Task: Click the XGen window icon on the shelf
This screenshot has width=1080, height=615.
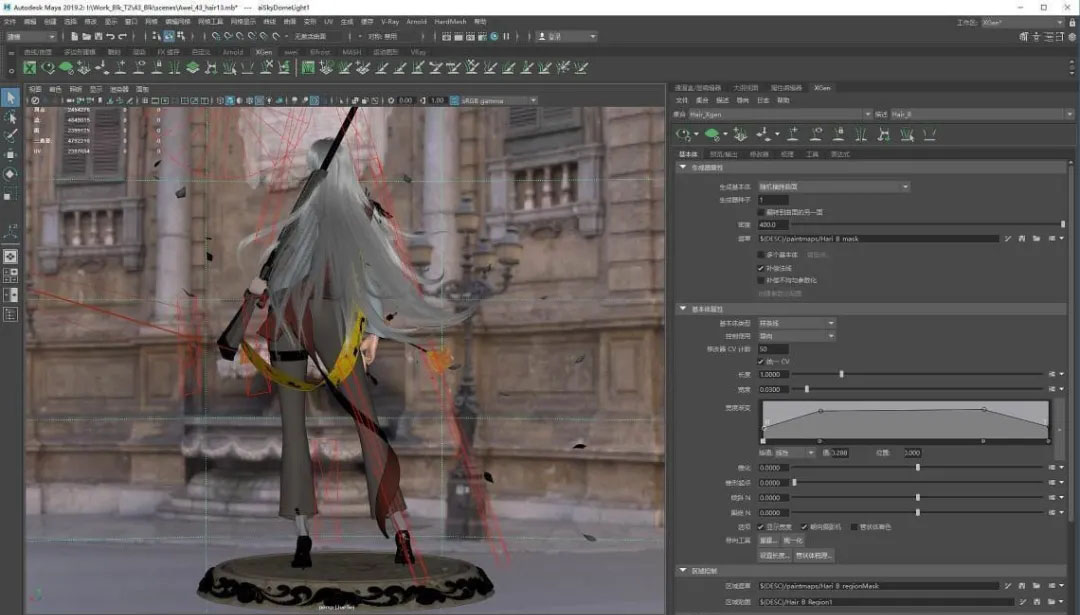Action: tap(30, 68)
